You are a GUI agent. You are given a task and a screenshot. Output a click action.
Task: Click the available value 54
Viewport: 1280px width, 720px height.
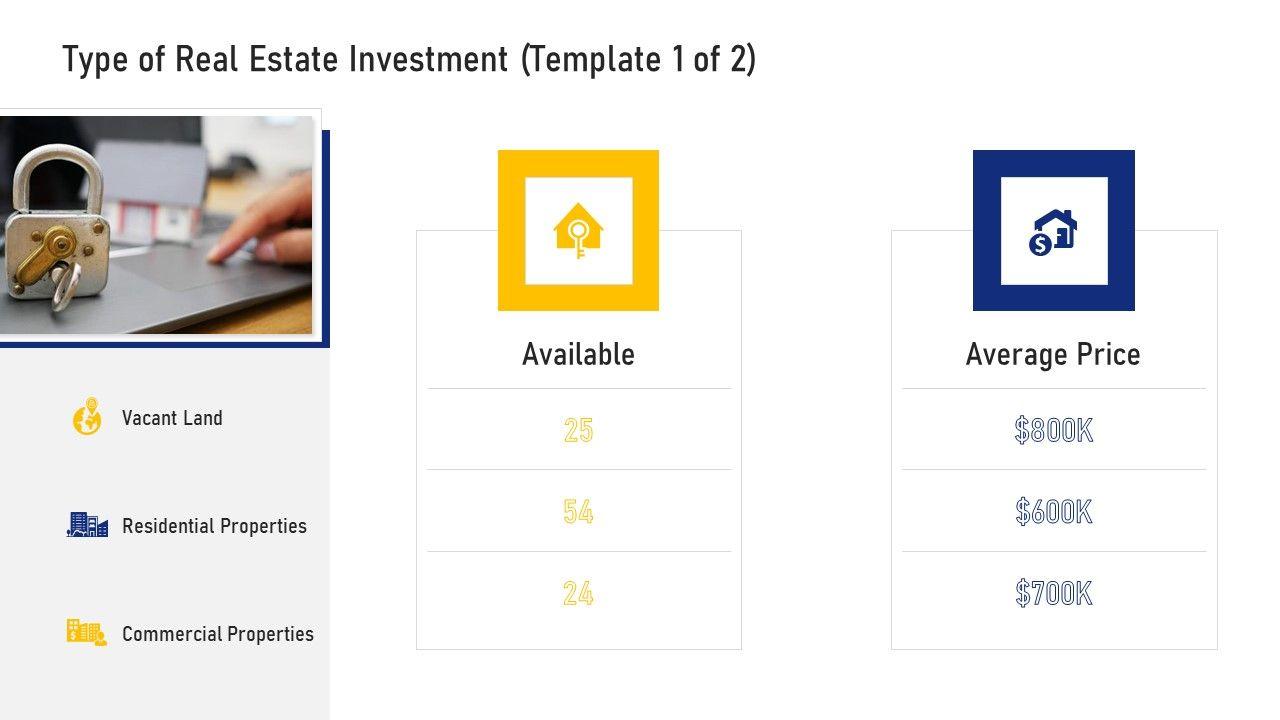click(578, 512)
